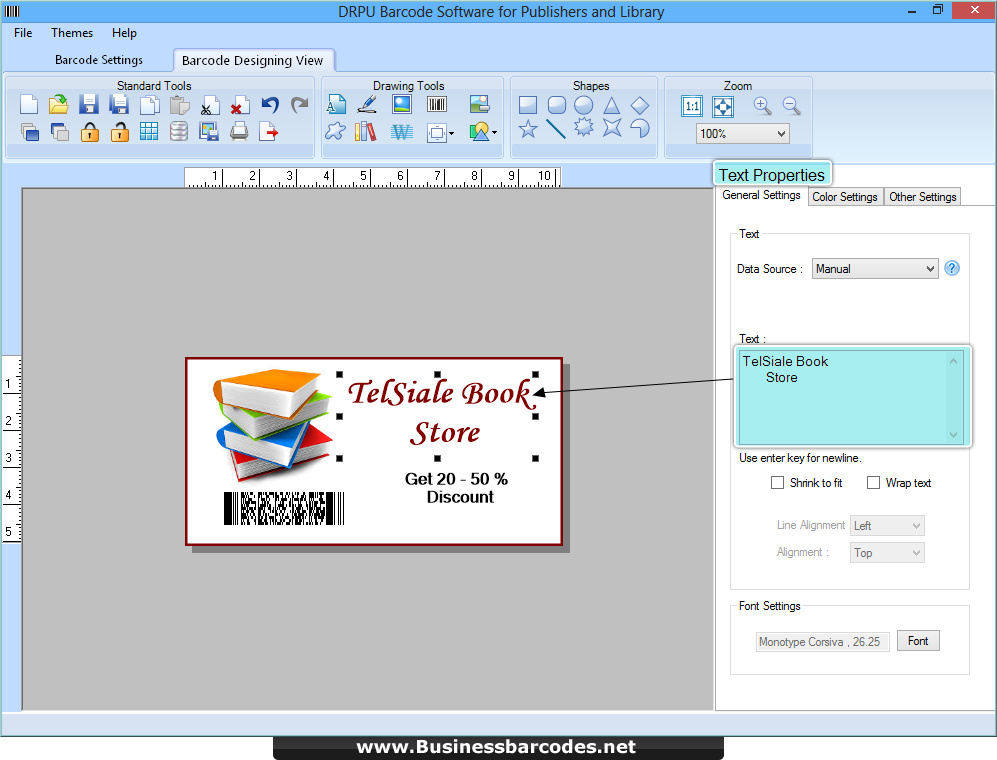Click the Cut scissors icon
The width and height of the screenshot is (997, 760).
pyautogui.click(x=209, y=103)
